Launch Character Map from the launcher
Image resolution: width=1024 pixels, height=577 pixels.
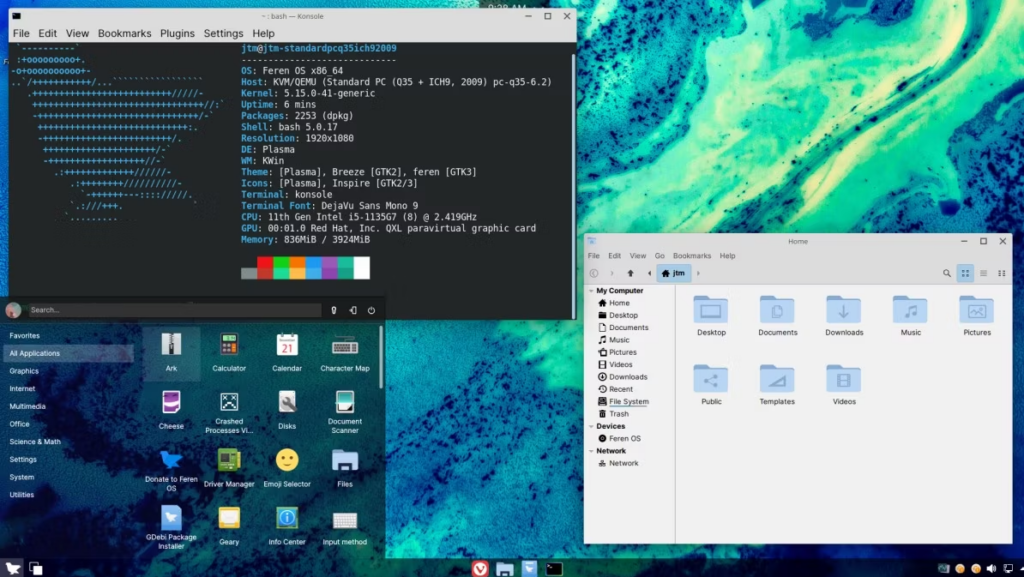click(x=345, y=352)
